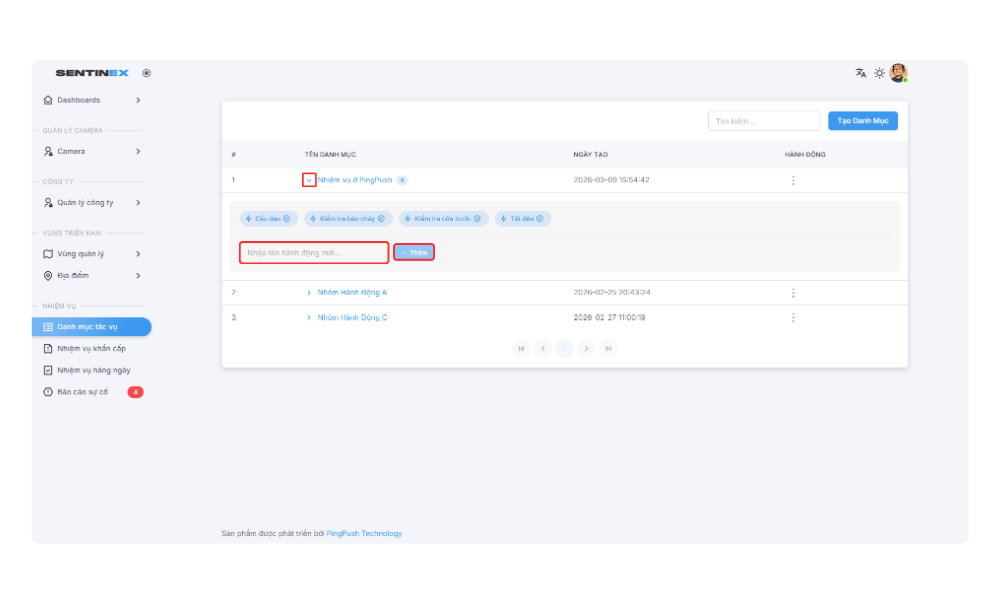Toggle light/dark theme sun icon
This screenshot has height=600, width=1000.
coord(879,73)
